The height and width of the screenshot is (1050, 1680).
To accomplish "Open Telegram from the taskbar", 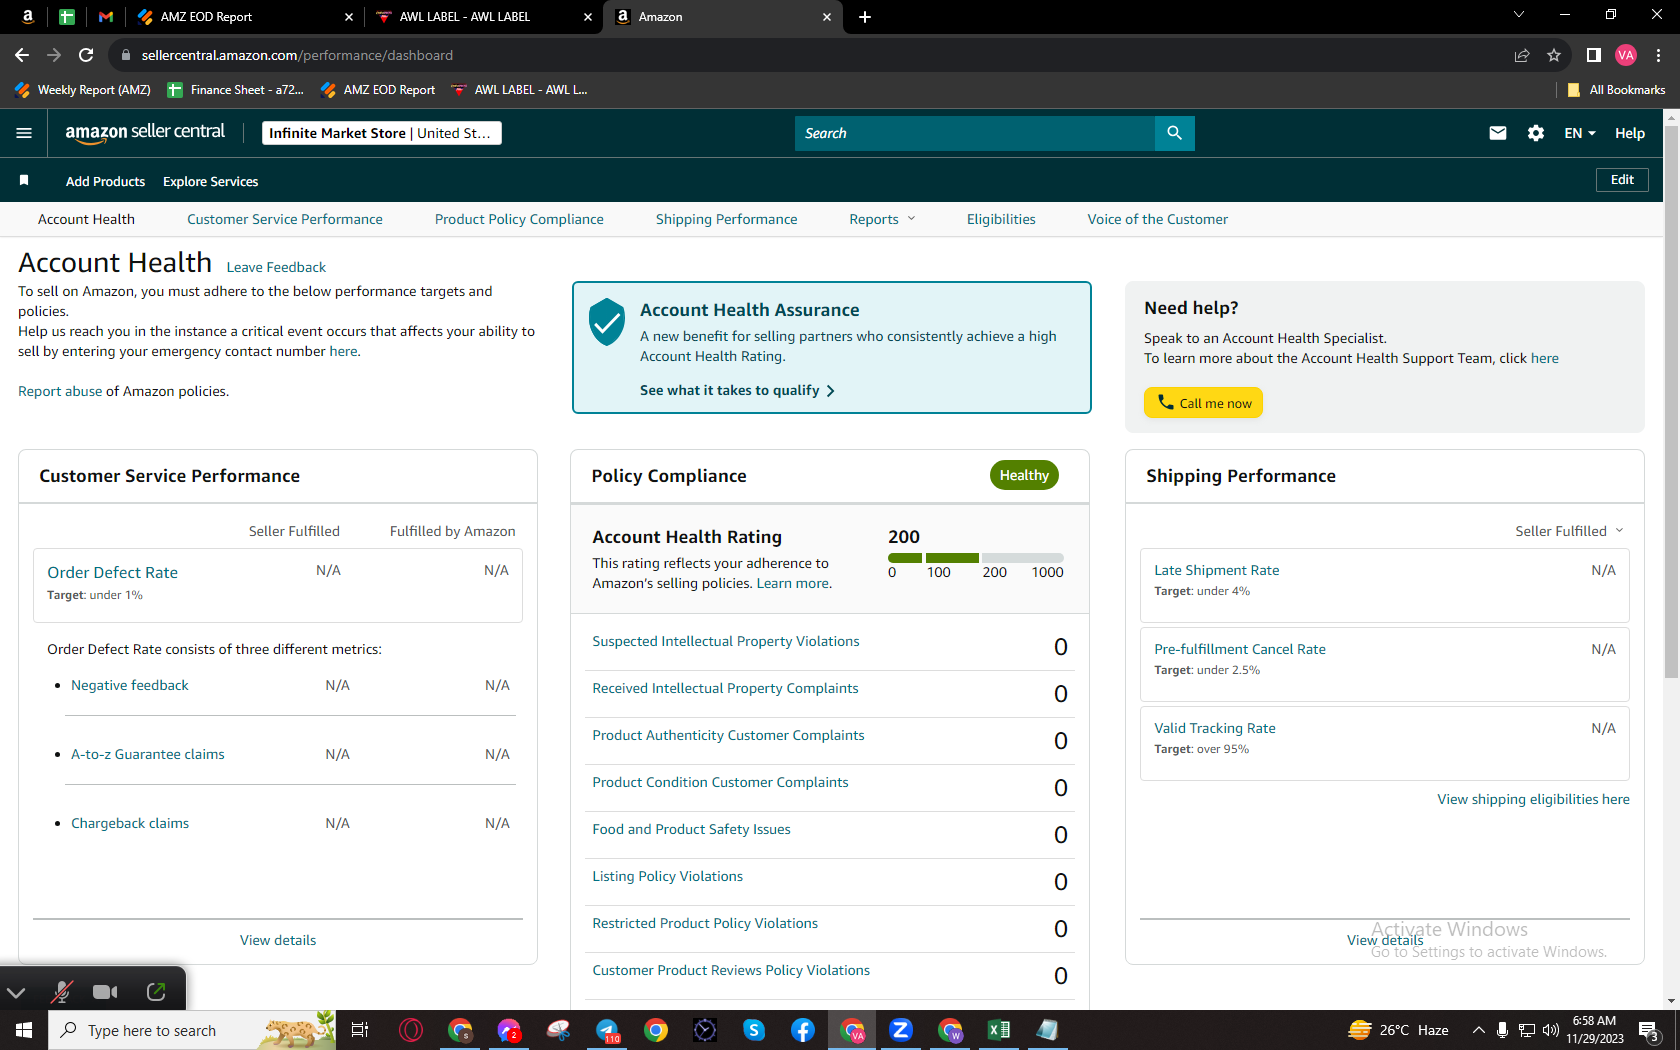I will pos(607,1030).
